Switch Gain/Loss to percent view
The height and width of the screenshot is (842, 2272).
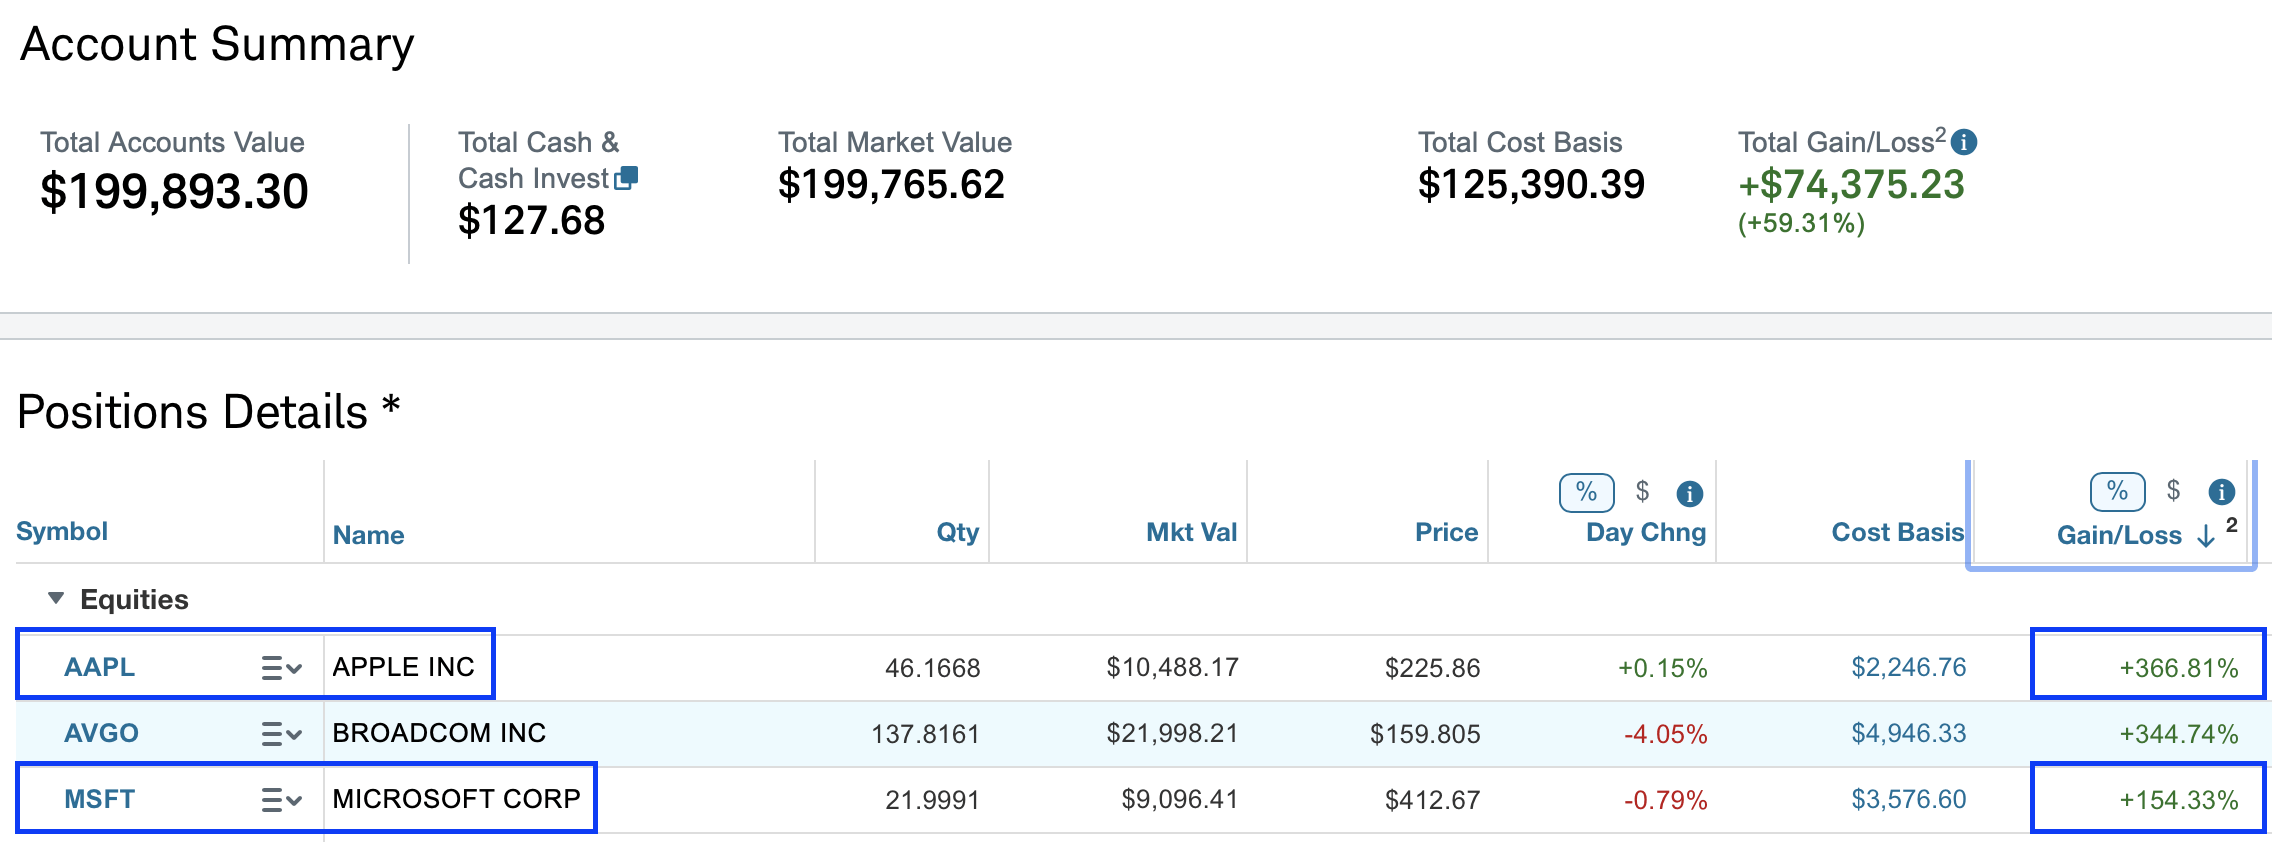[2117, 491]
